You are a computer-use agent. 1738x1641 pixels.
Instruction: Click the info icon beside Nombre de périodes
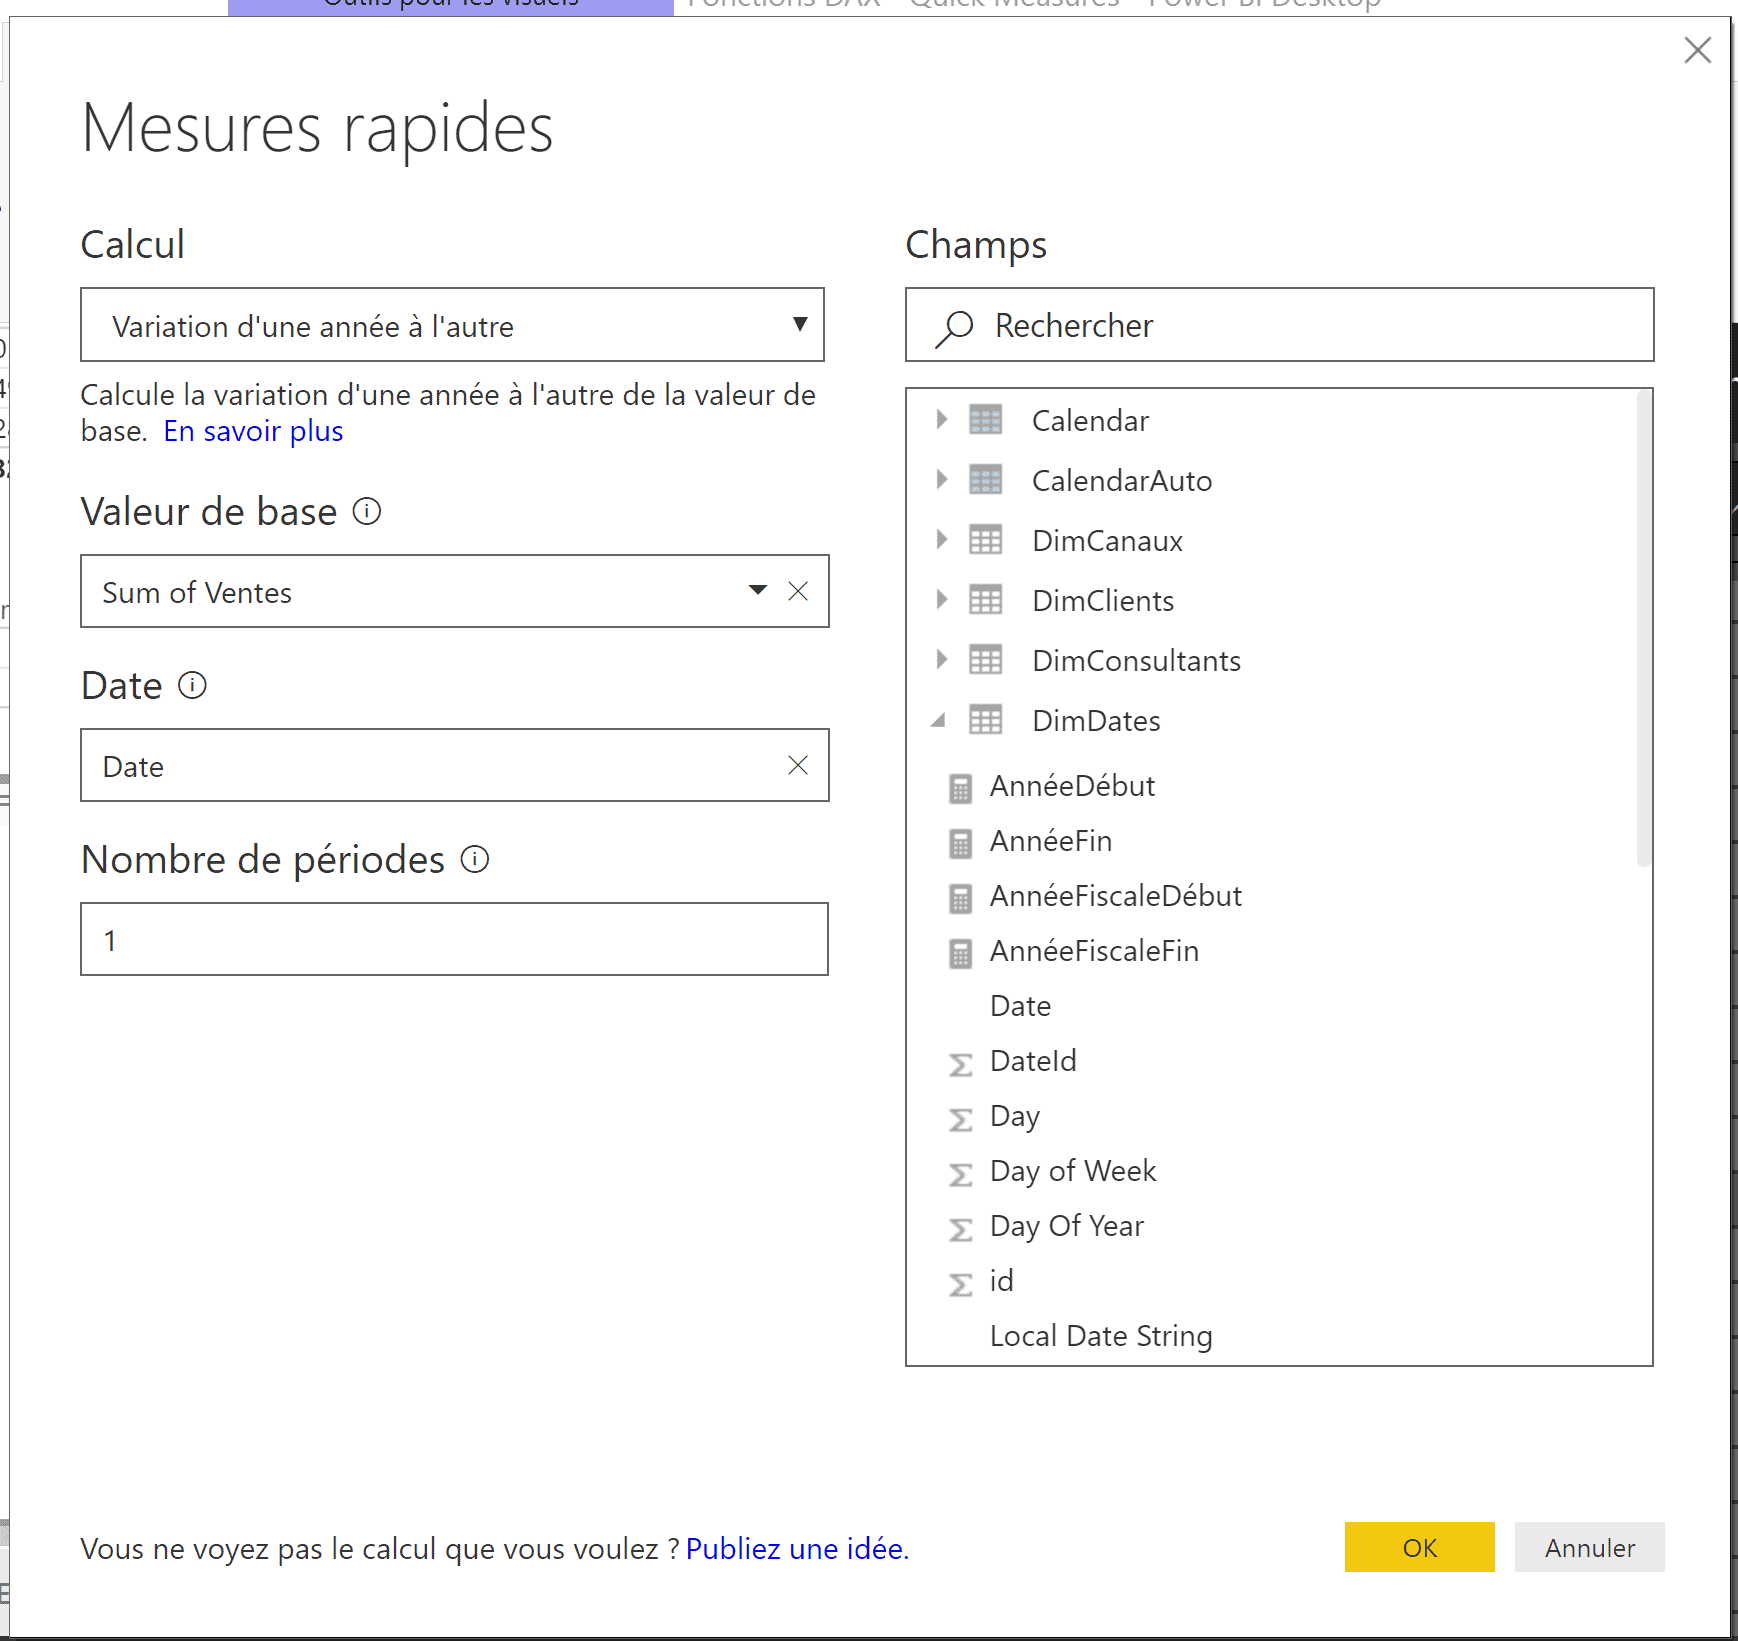tap(475, 859)
